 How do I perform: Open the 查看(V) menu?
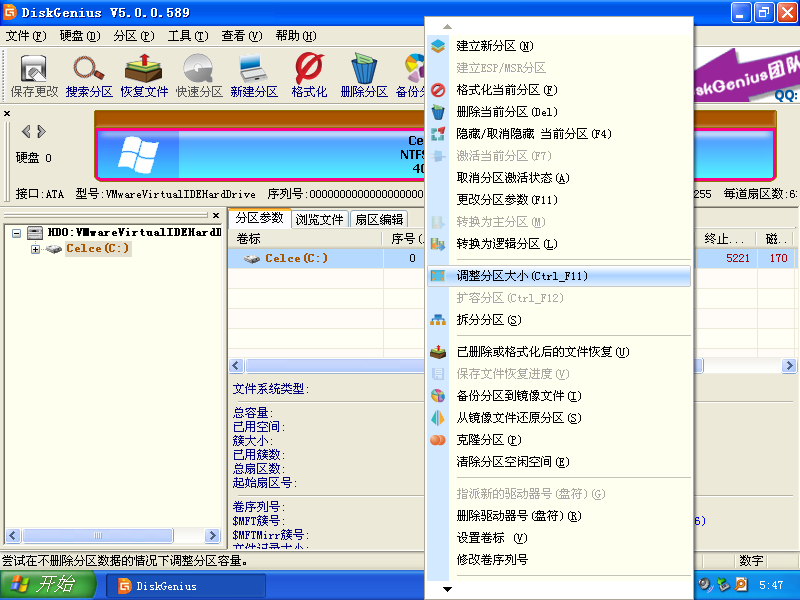click(x=241, y=36)
